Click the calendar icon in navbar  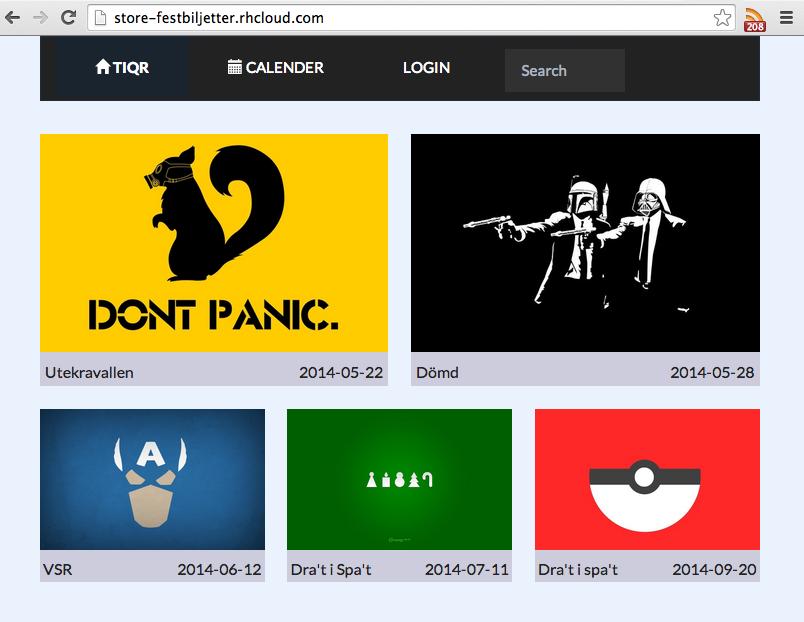coord(235,67)
